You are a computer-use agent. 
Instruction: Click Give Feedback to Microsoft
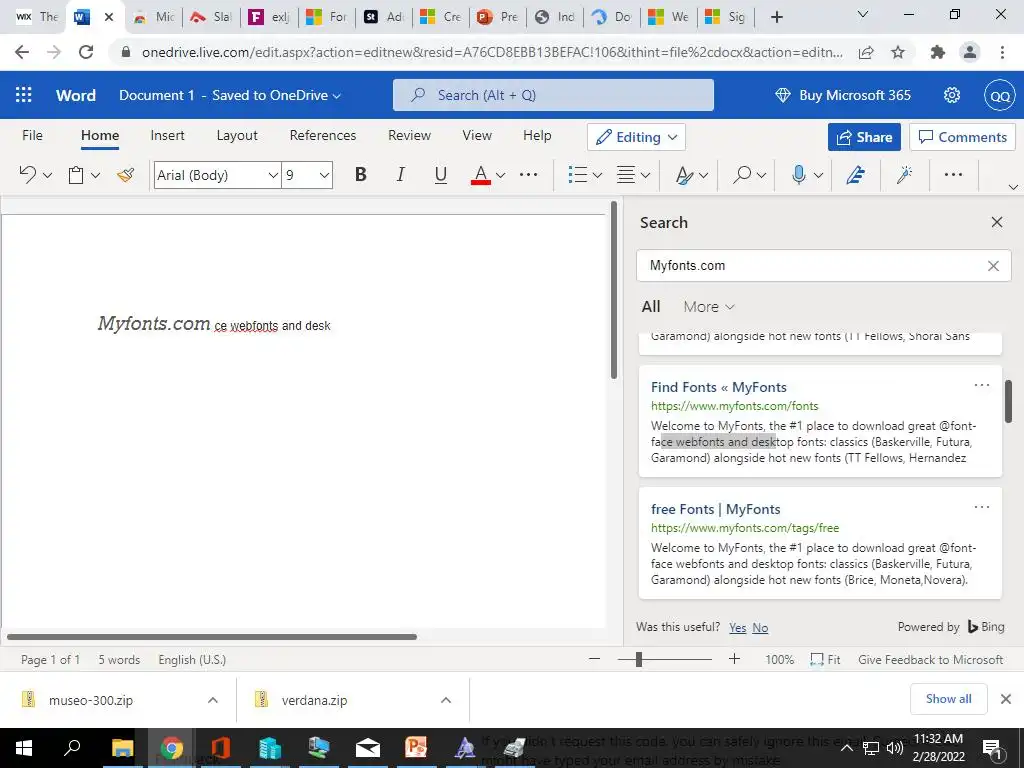tap(931, 660)
